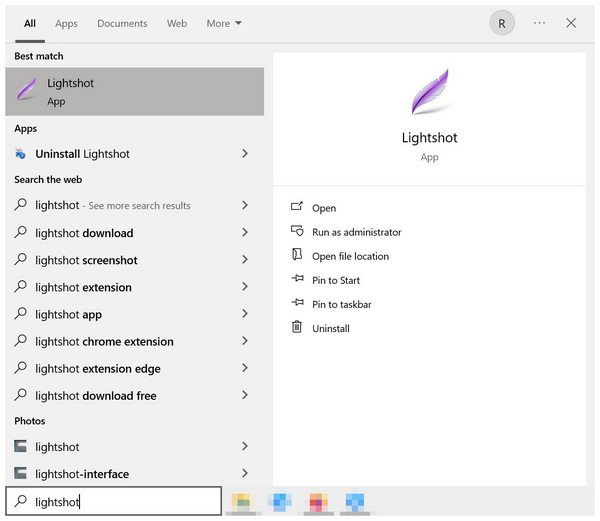This screenshot has height=521, width=600.
Task: Open the Lightshot best match result
Action: (134, 91)
